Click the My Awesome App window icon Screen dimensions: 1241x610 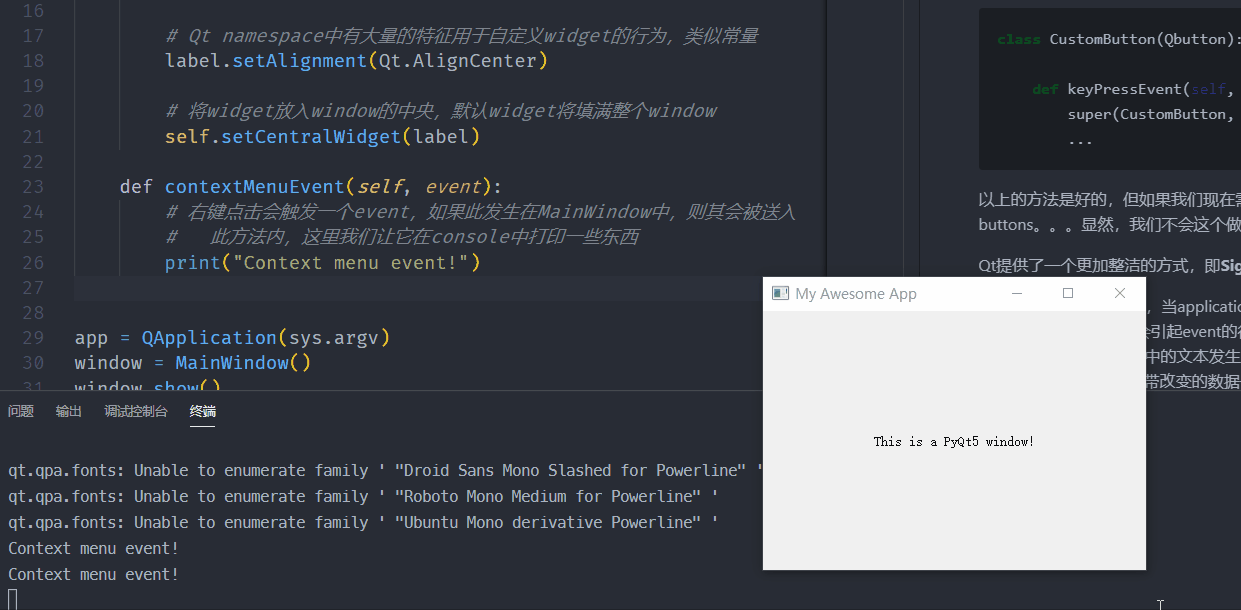[781, 293]
